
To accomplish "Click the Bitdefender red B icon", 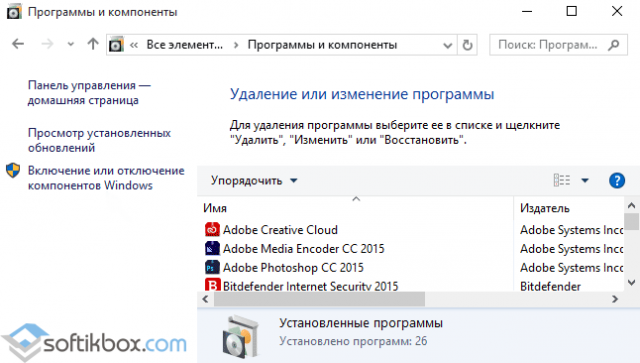I will tap(212, 285).
